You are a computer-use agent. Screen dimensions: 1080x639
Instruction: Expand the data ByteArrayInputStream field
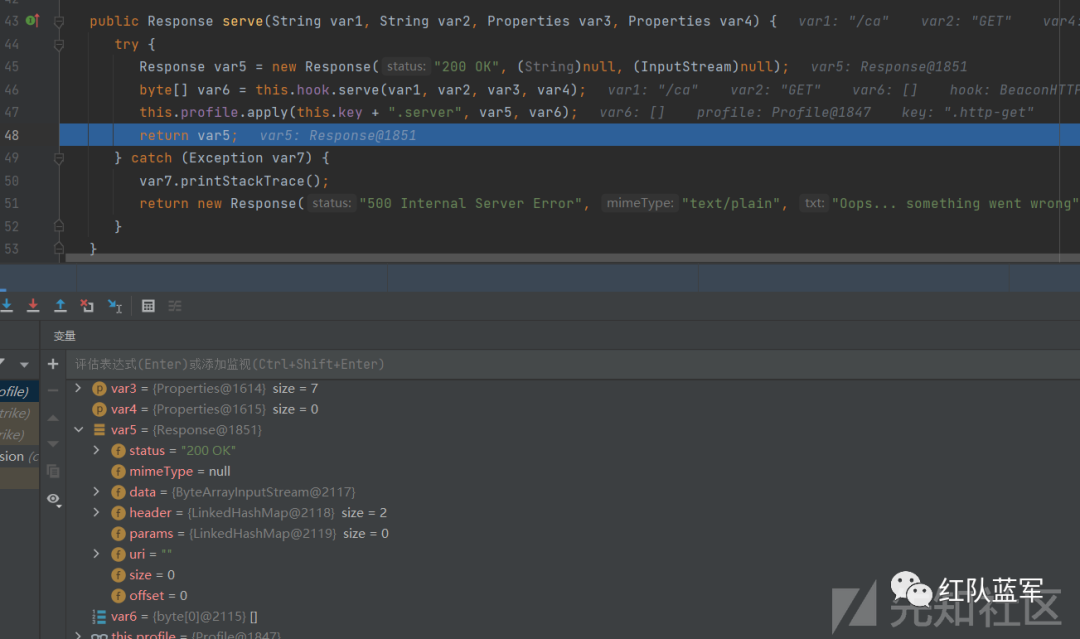coord(97,492)
